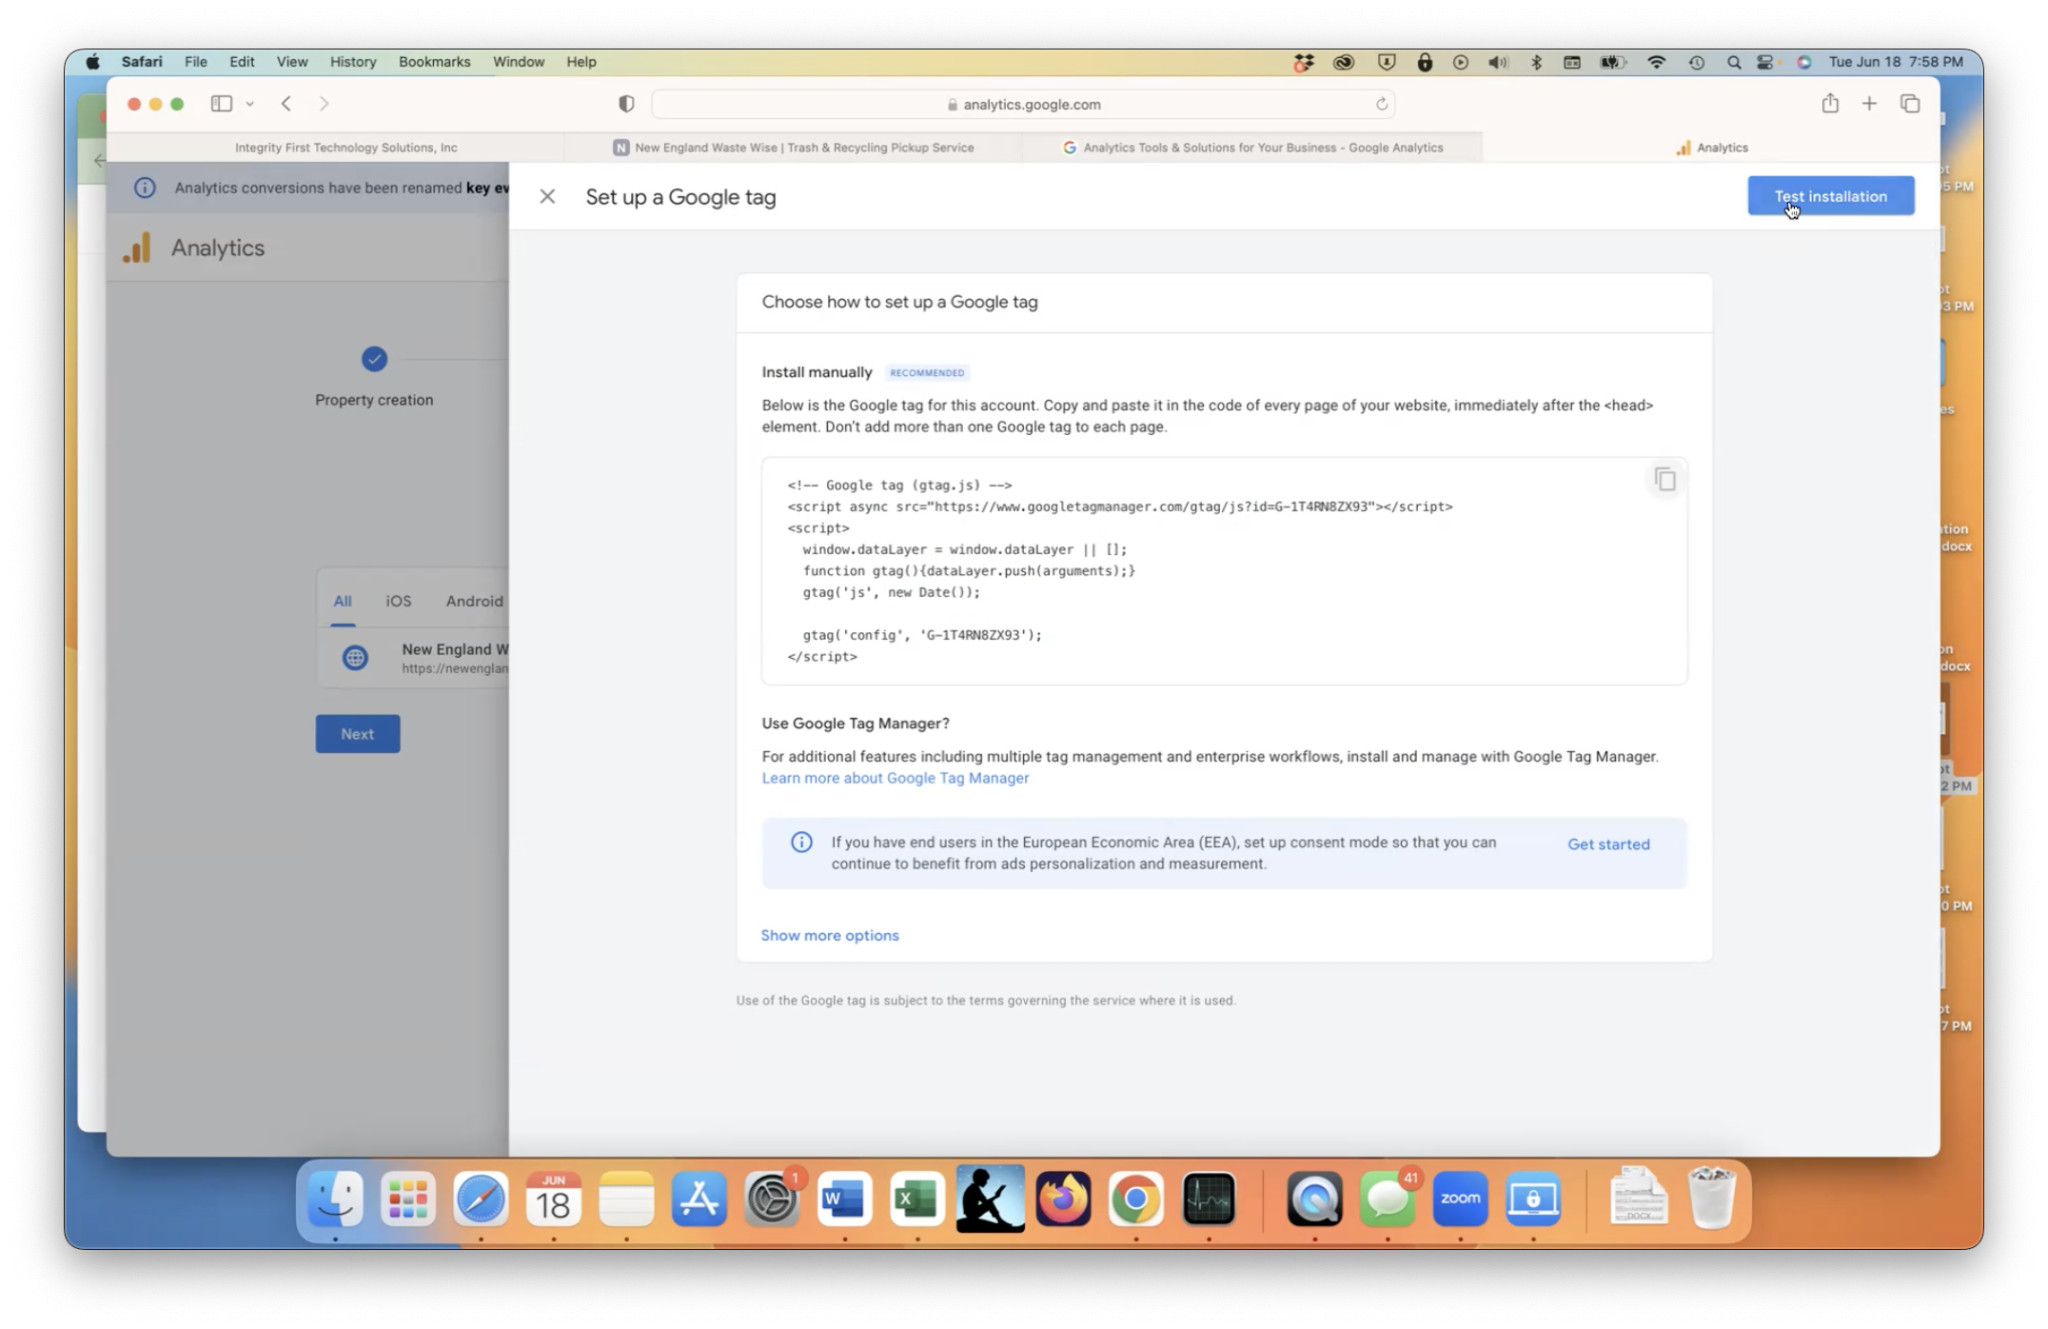This screenshot has height=1329, width=2048.
Task: Open the sidebar dropdown chevron in Safari
Action: click(250, 104)
